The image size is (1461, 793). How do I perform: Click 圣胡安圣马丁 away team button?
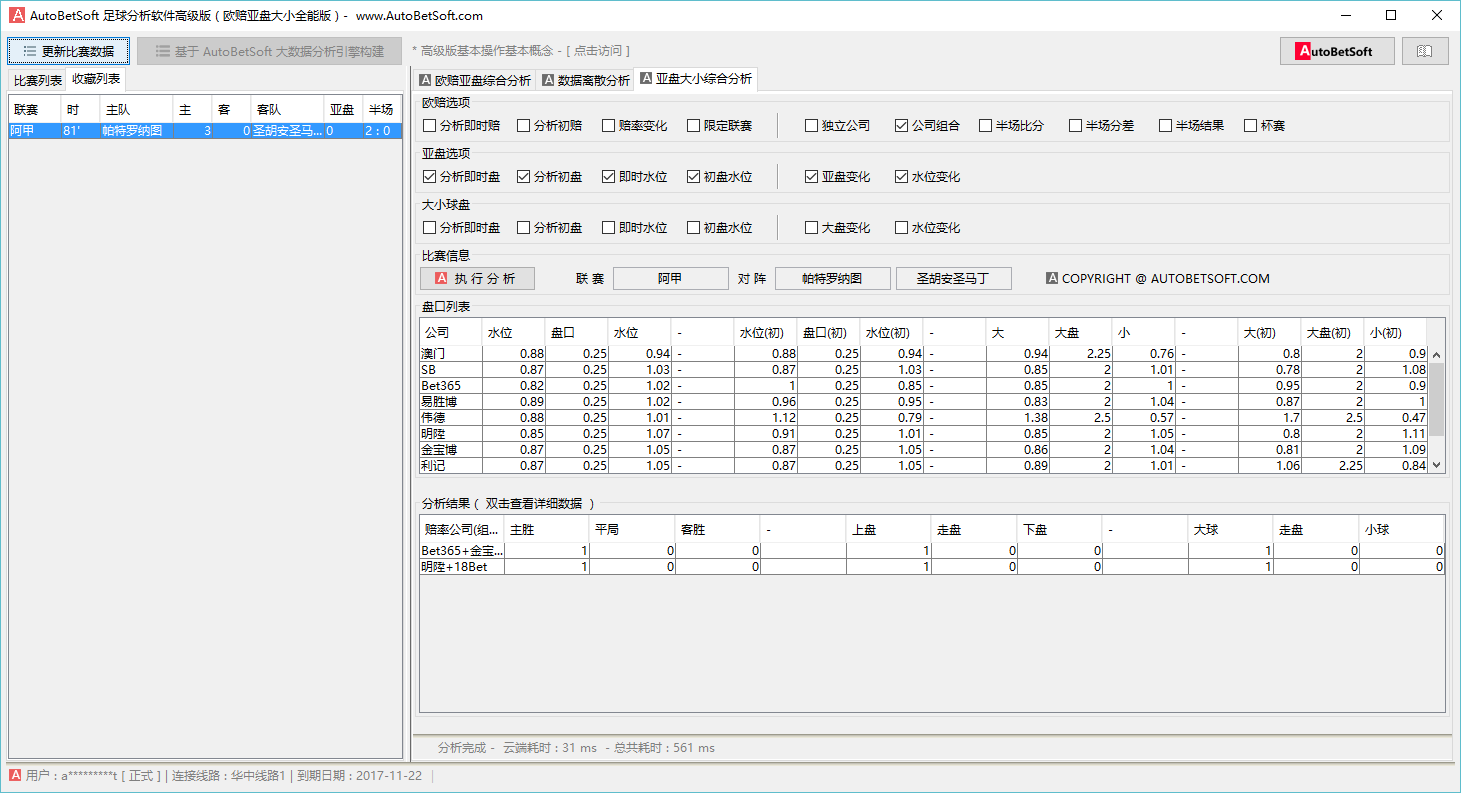click(x=953, y=279)
